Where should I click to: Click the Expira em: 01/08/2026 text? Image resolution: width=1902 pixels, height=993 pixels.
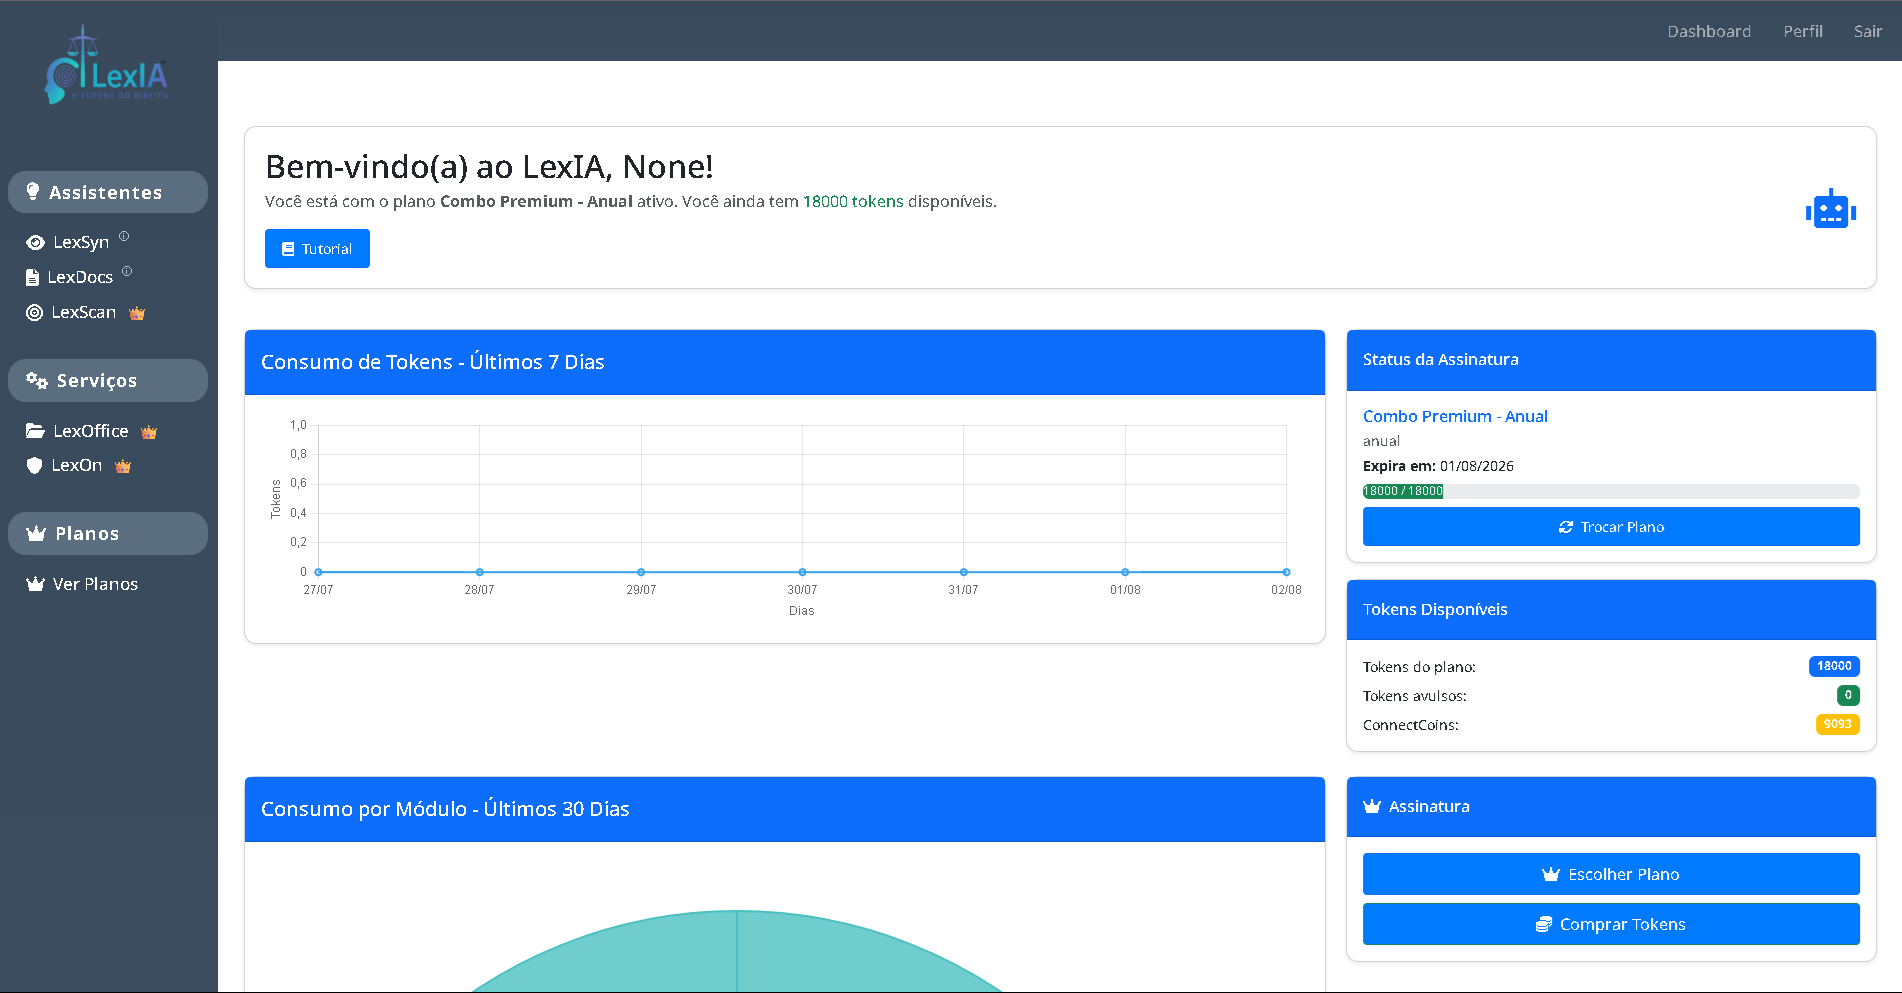pos(1438,466)
